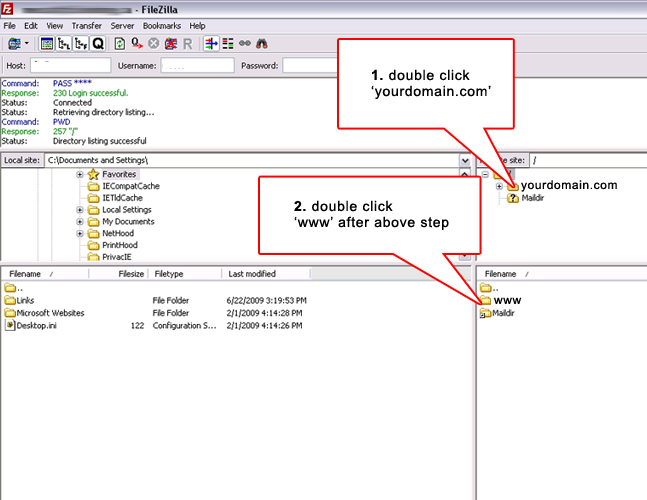Sort remote files by Filename column

[x=562, y=274]
